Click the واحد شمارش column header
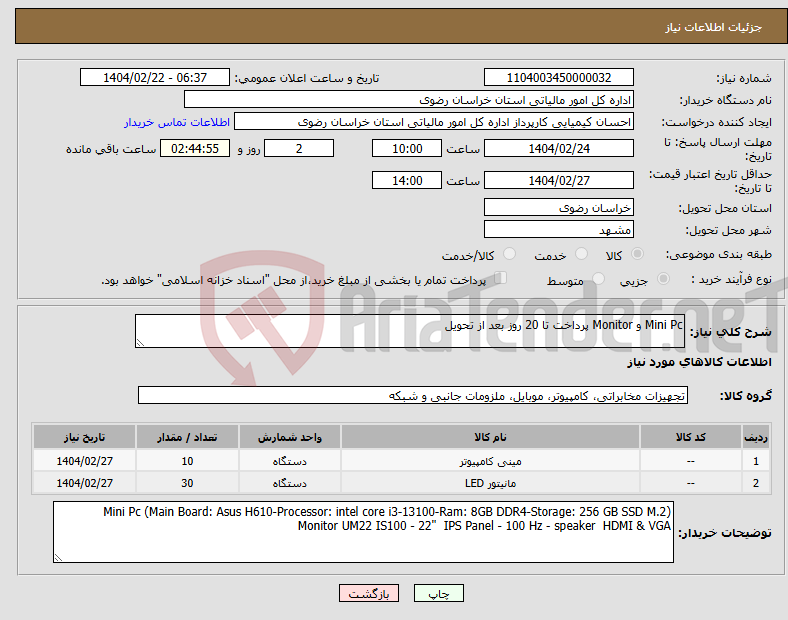 point(290,437)
